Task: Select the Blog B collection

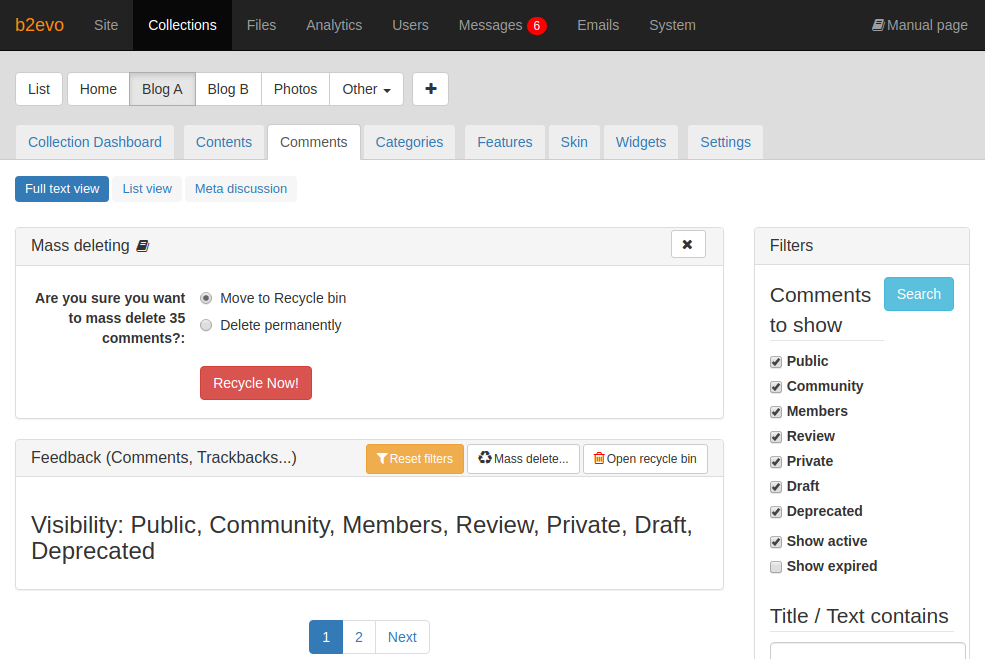Action: 228,89
